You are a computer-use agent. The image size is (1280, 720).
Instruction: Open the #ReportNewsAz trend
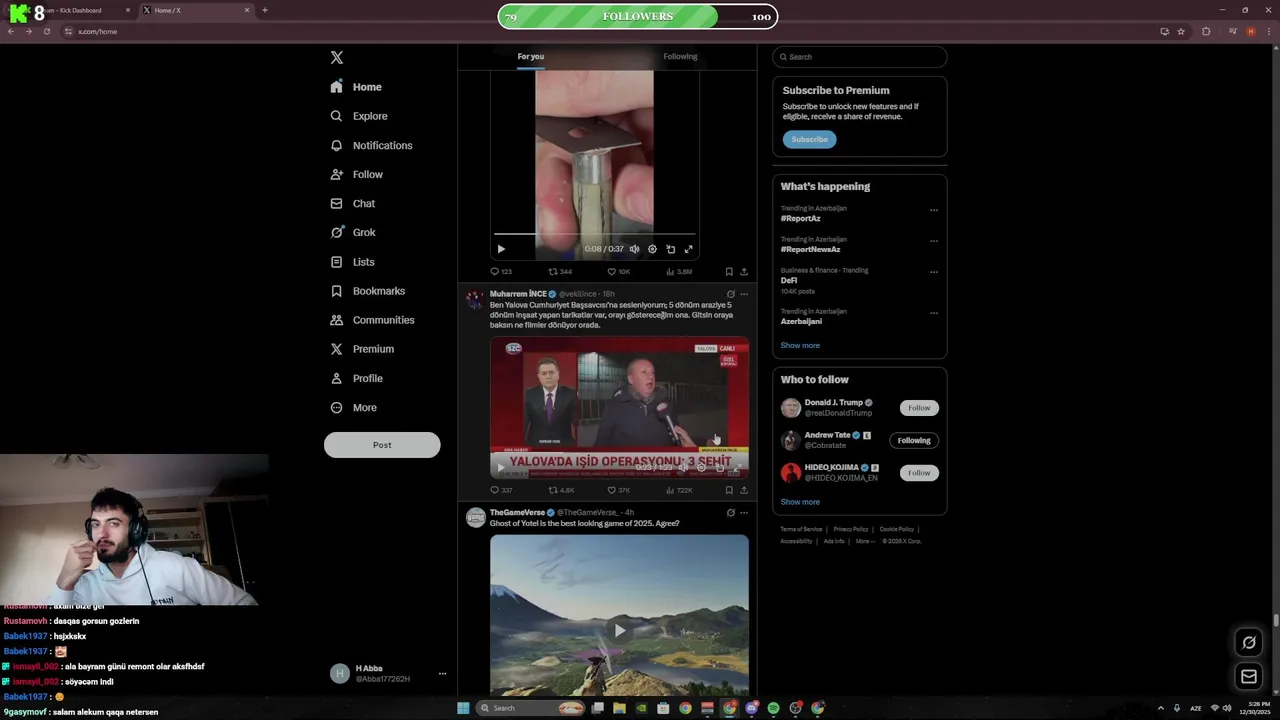[810, 249]
